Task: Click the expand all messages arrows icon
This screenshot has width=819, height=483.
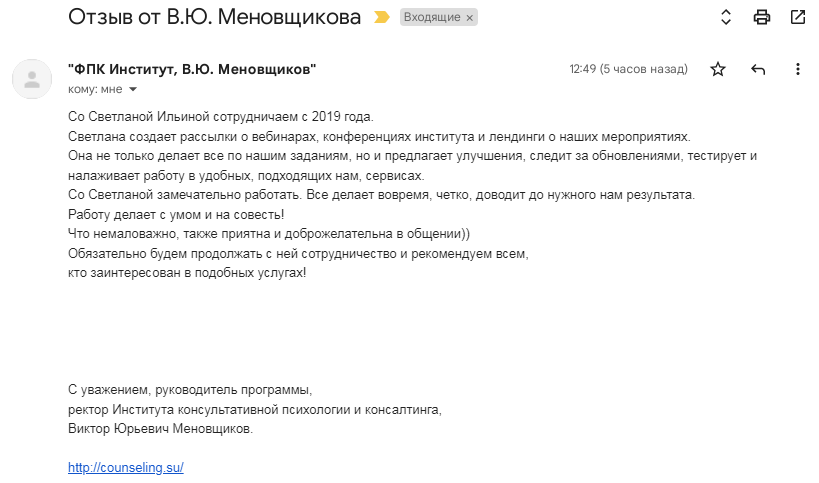Action: pos(726,17)
